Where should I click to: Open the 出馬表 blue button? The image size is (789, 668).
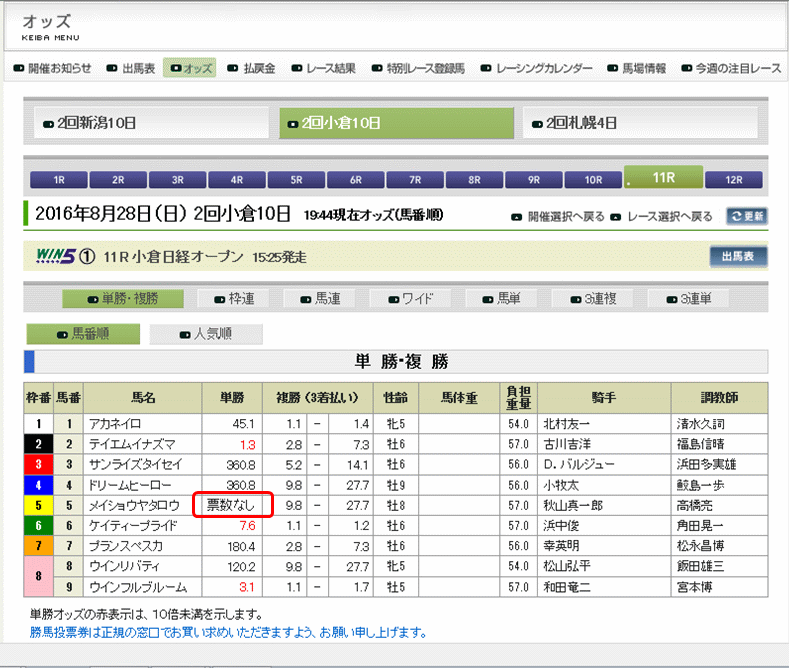pyautogui.click(x=738, y=257)
